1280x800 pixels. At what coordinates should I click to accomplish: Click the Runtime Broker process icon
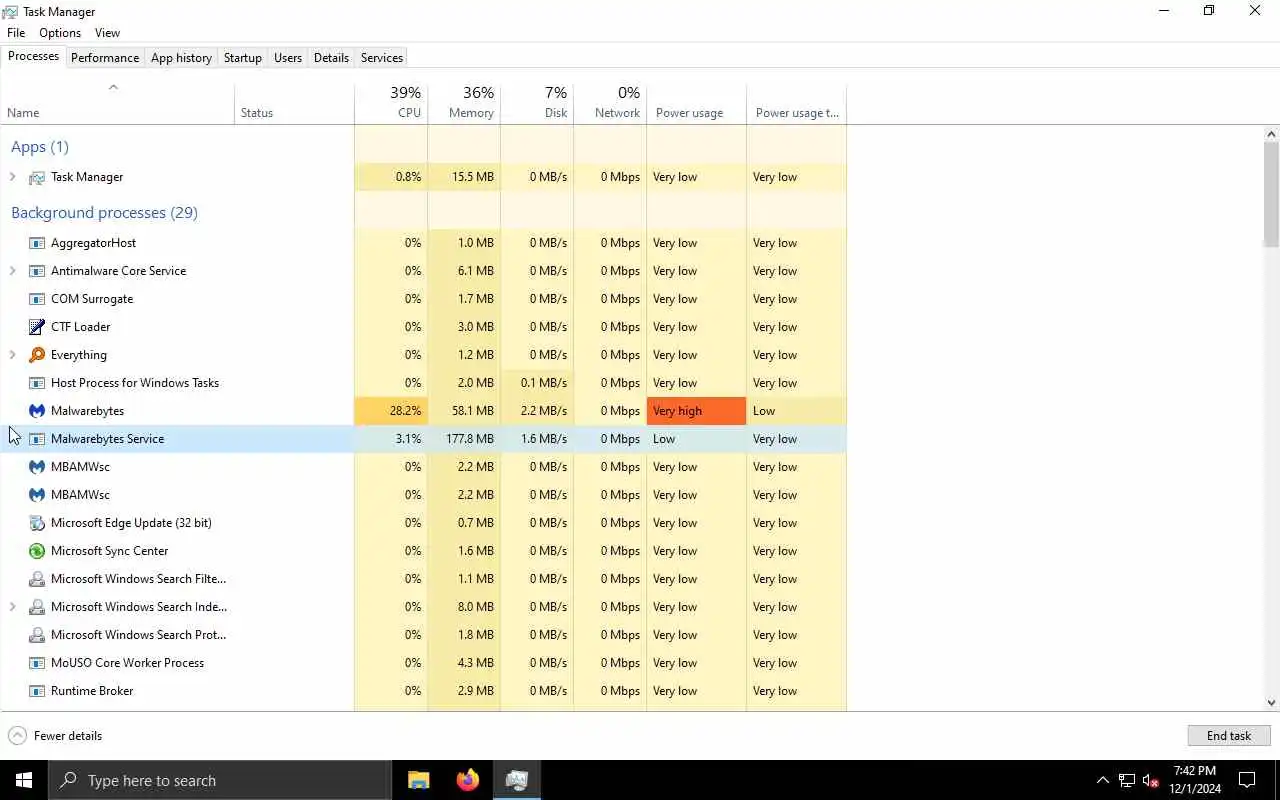[x=37, y=691]
